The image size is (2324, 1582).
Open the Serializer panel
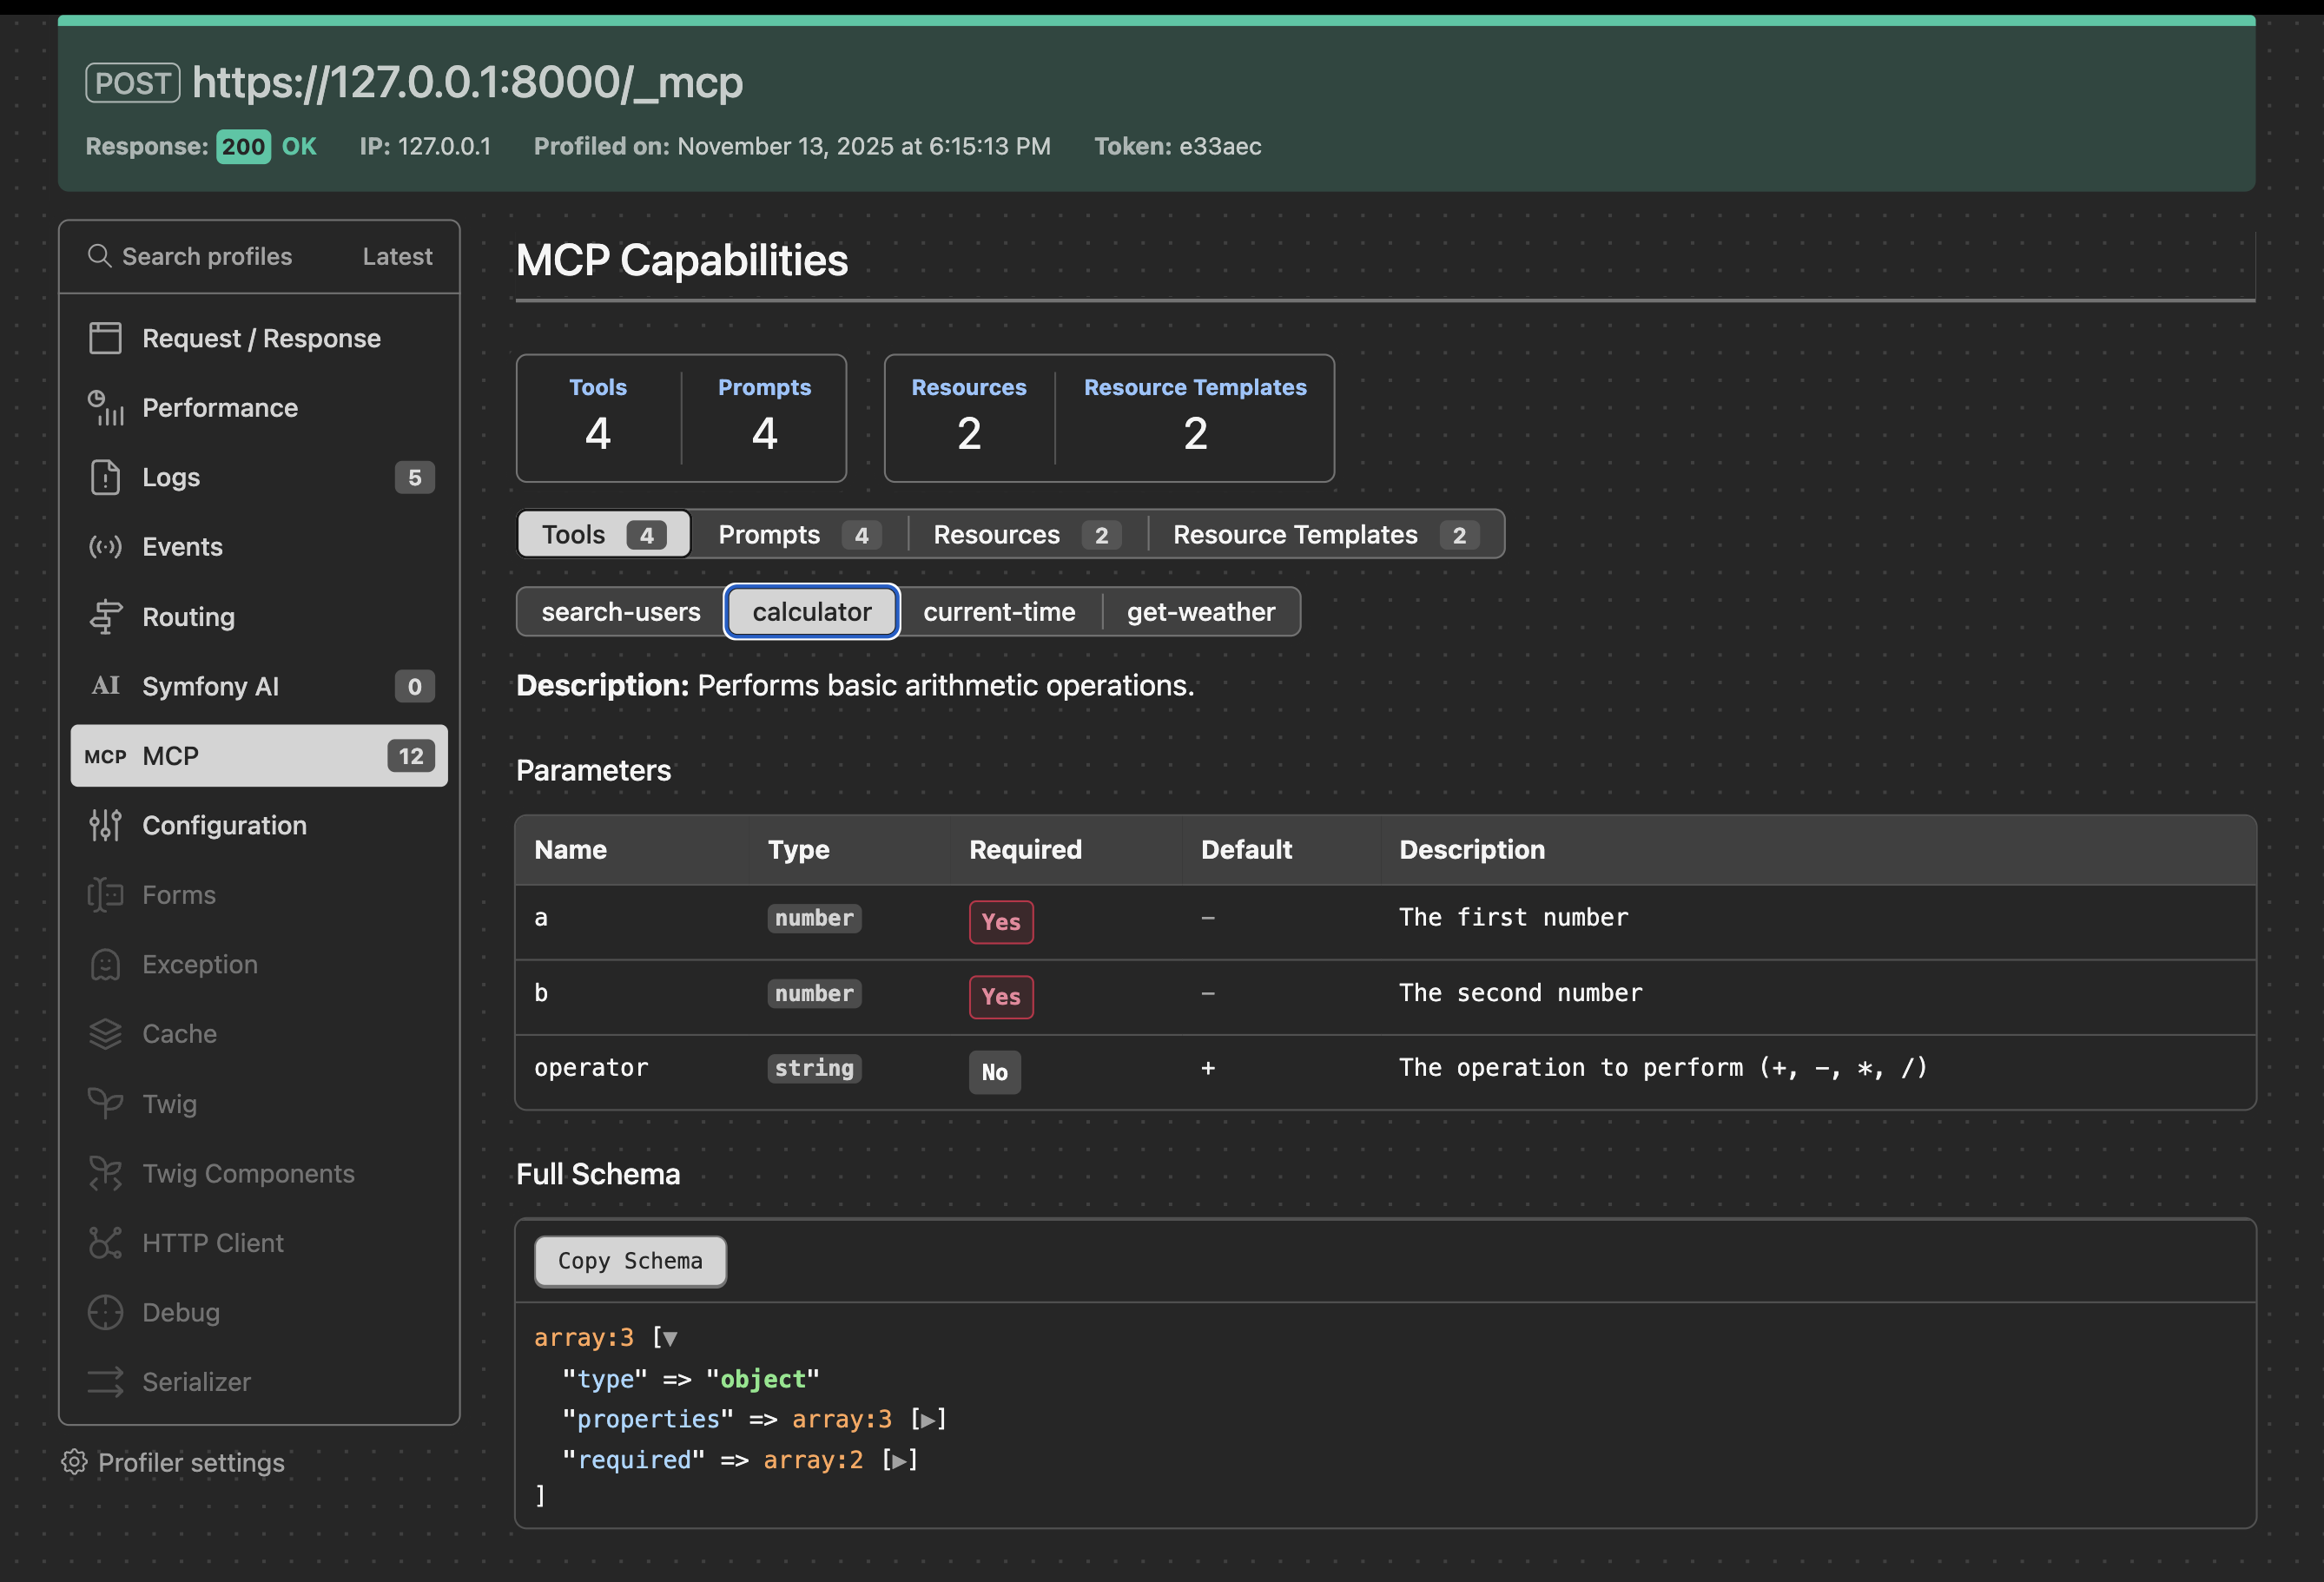point(197,1381)
